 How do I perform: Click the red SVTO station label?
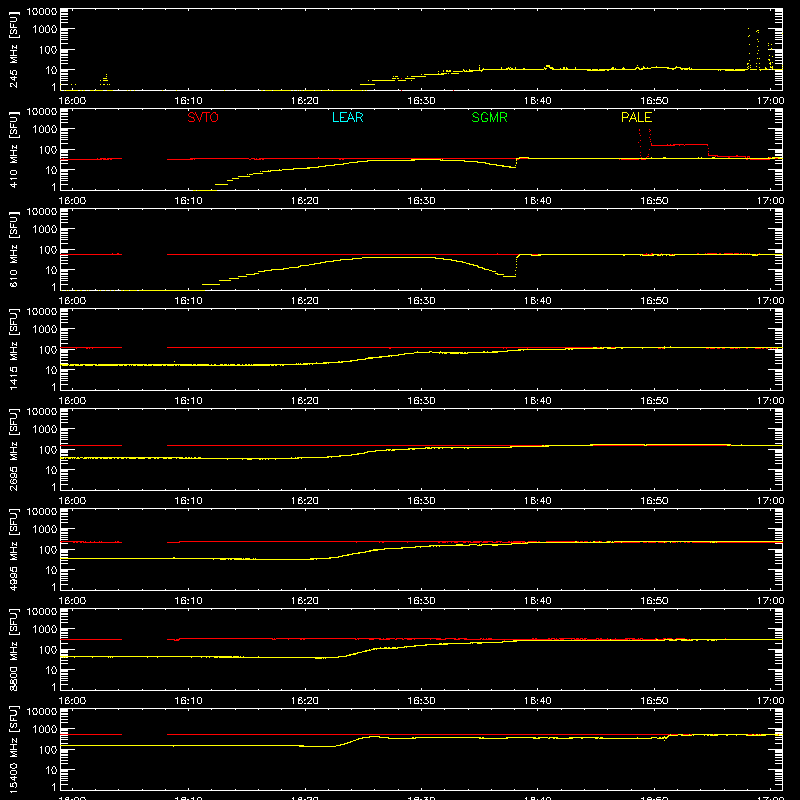click(203, 117)
